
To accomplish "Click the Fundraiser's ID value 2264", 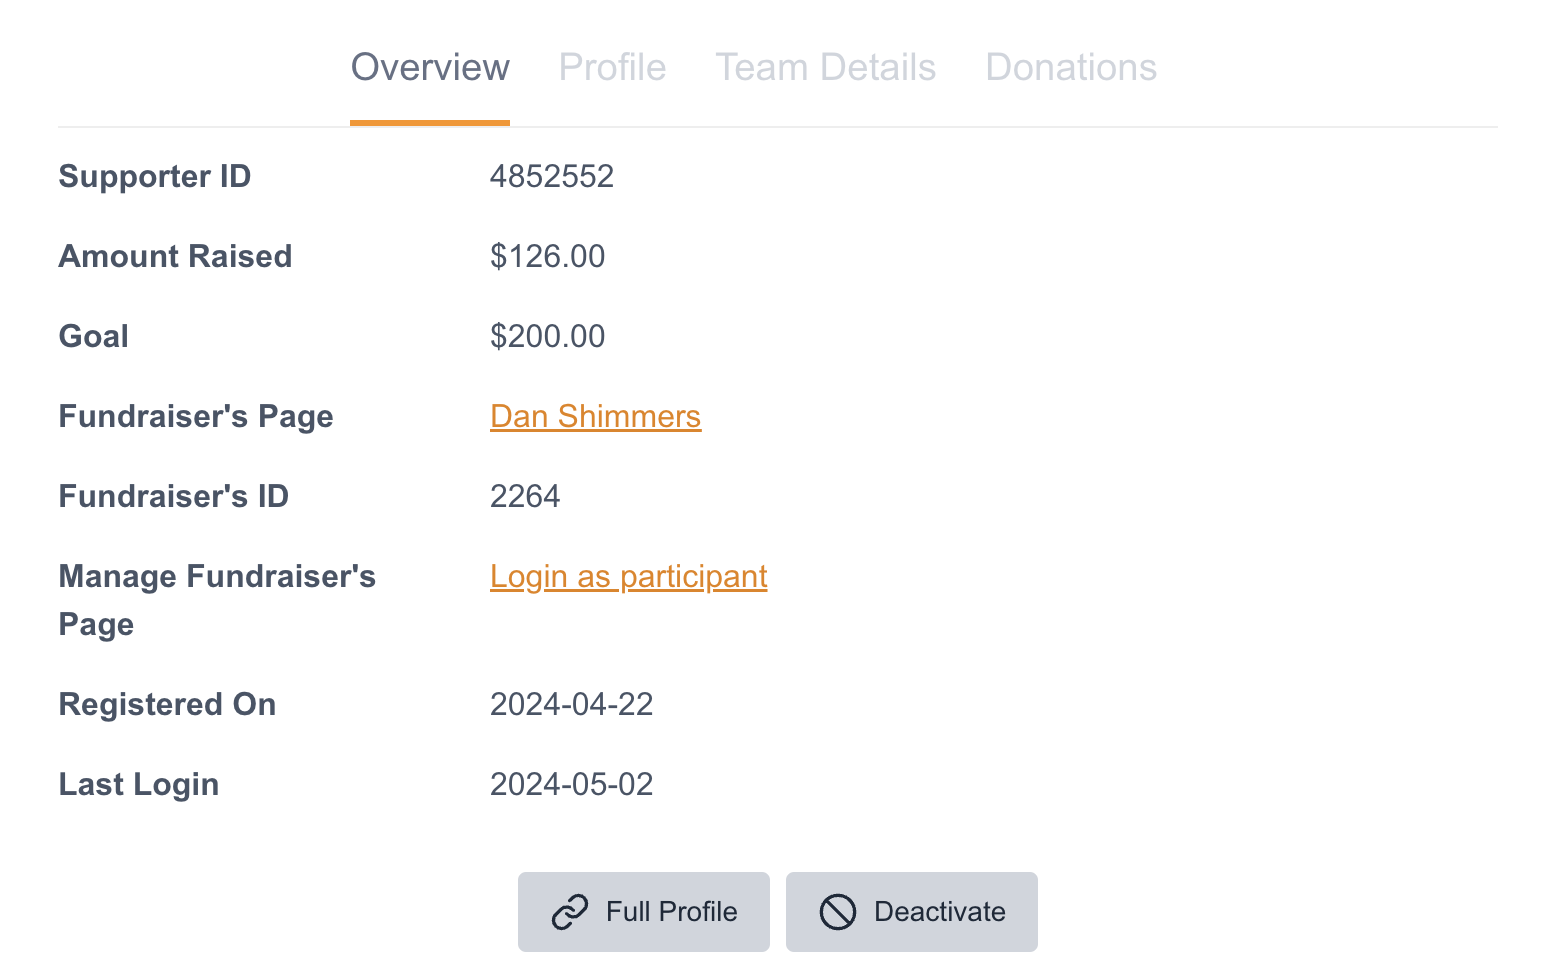I will click(x=525, y=496).
